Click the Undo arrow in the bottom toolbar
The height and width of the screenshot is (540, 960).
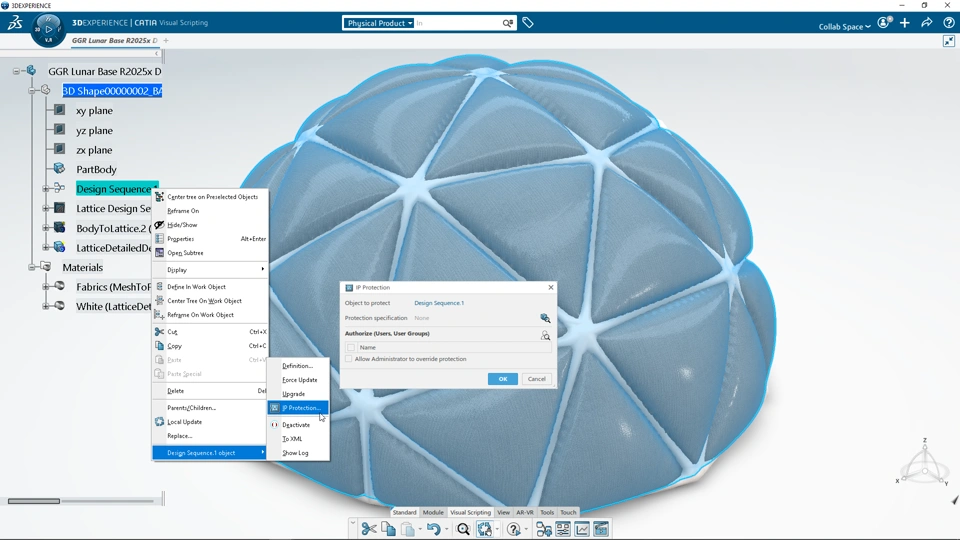[433, 529]
